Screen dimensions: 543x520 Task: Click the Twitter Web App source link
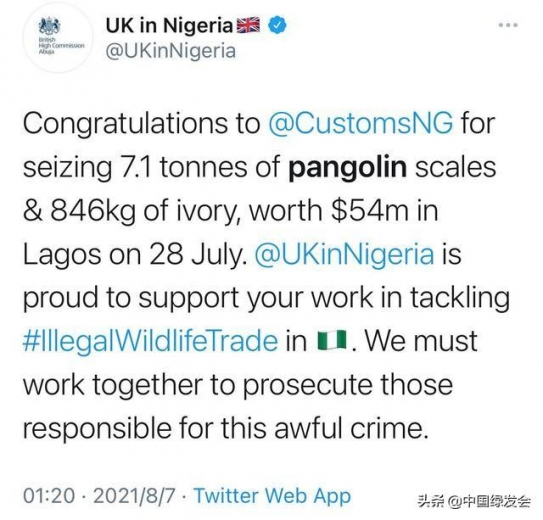pyautogui.click(x=272, y=496)
